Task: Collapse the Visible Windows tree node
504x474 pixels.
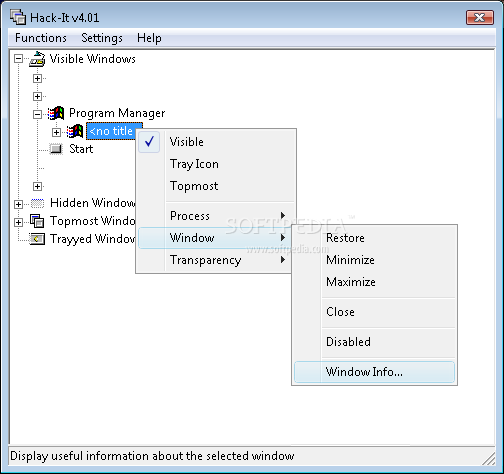Action: (19, 59)
